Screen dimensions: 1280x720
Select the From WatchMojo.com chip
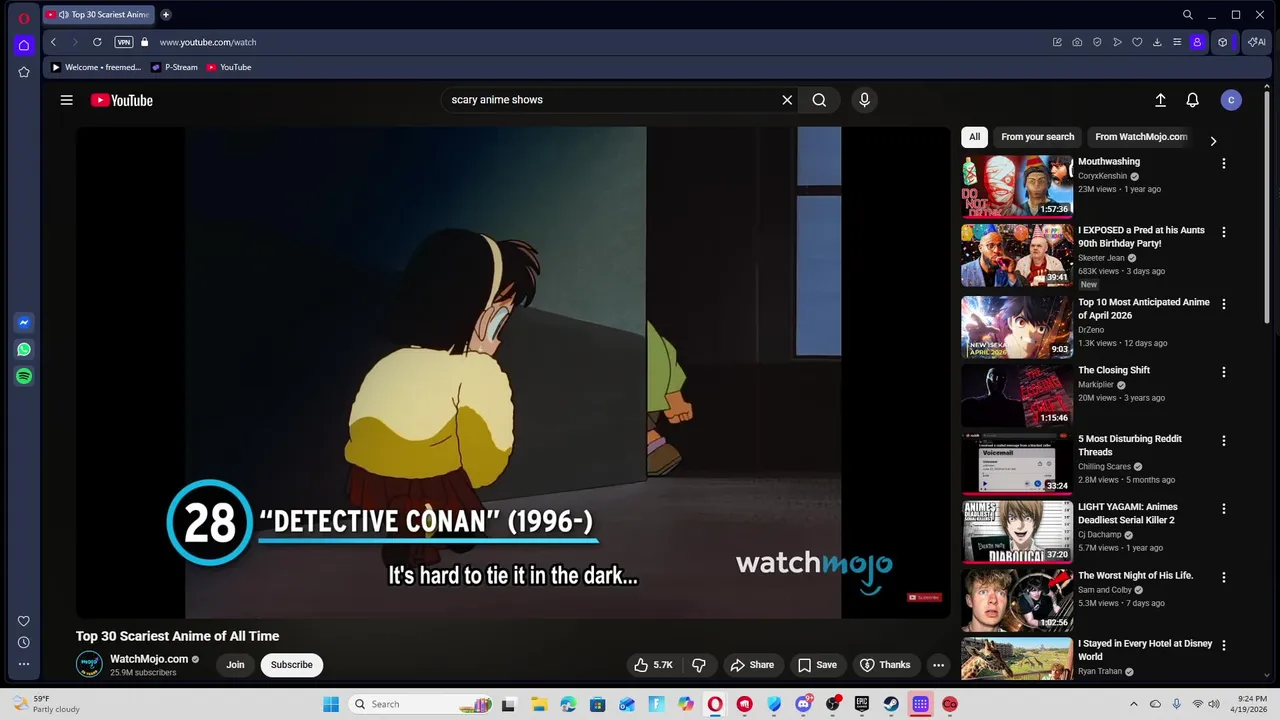(1141, 137)
